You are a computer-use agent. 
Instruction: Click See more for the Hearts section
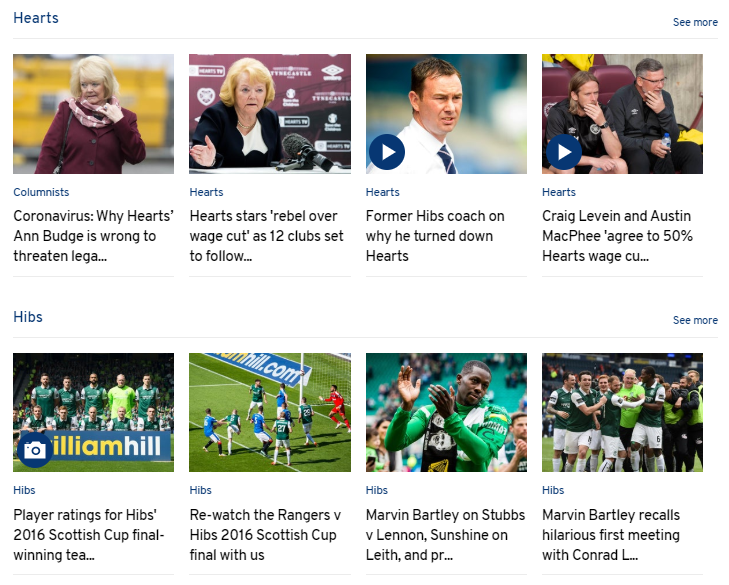pyautogui.click(x=695, y=22)
